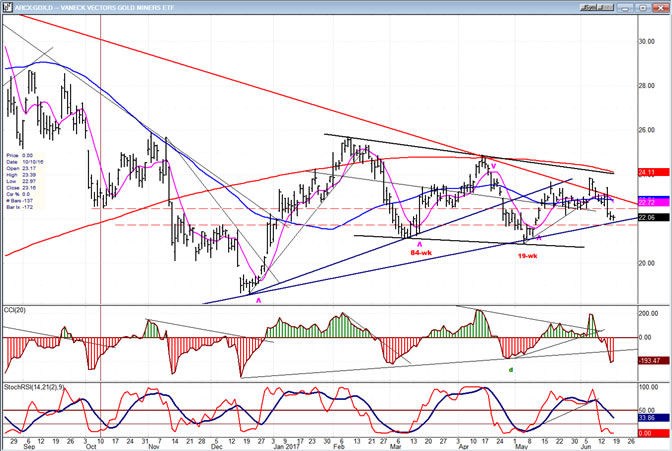Image resolution: width=672 pixels, height=451 pixels.
Task: Select the red 19-wk cycle annotation
Action: pos(528,256)
